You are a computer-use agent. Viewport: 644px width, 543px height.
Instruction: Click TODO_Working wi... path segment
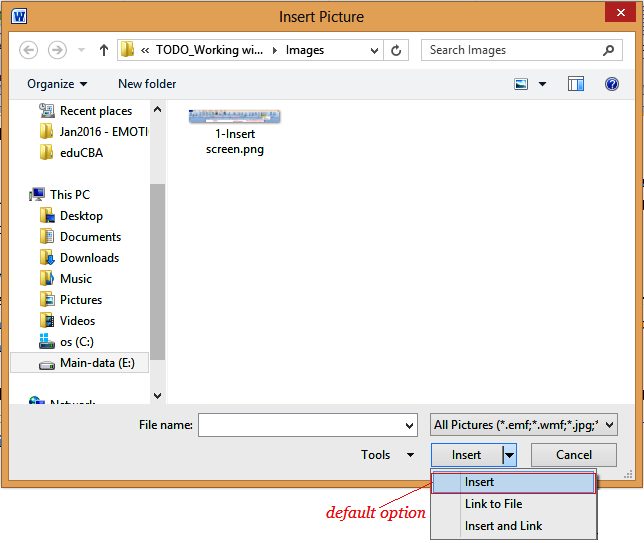click(209, 50)
